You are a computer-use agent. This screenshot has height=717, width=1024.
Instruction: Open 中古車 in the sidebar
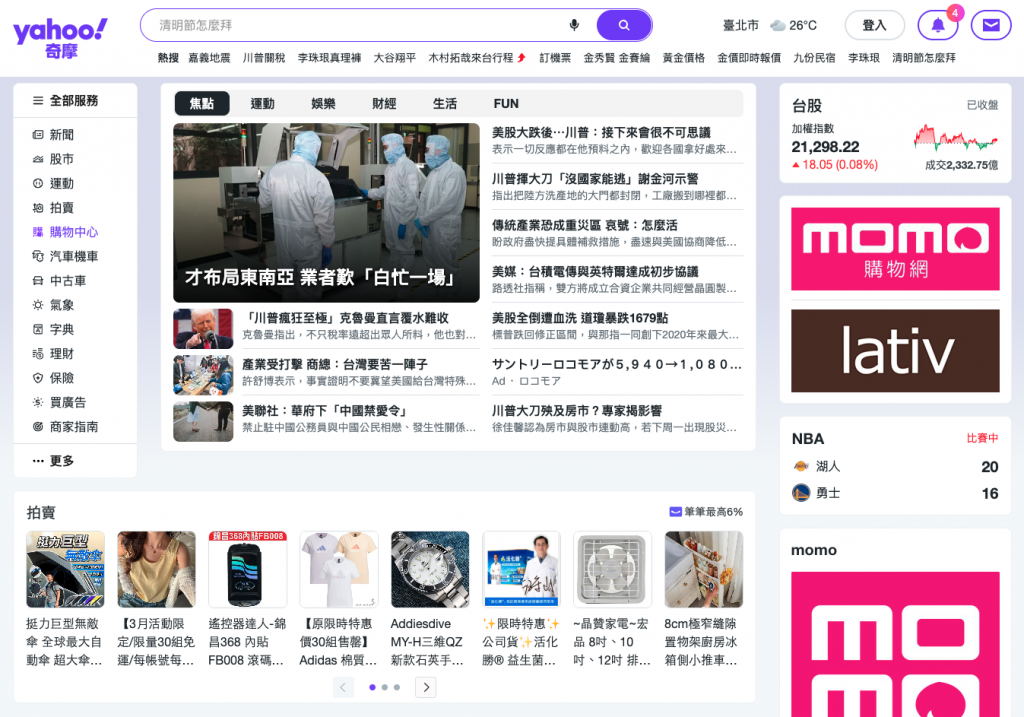coord(59,281)
